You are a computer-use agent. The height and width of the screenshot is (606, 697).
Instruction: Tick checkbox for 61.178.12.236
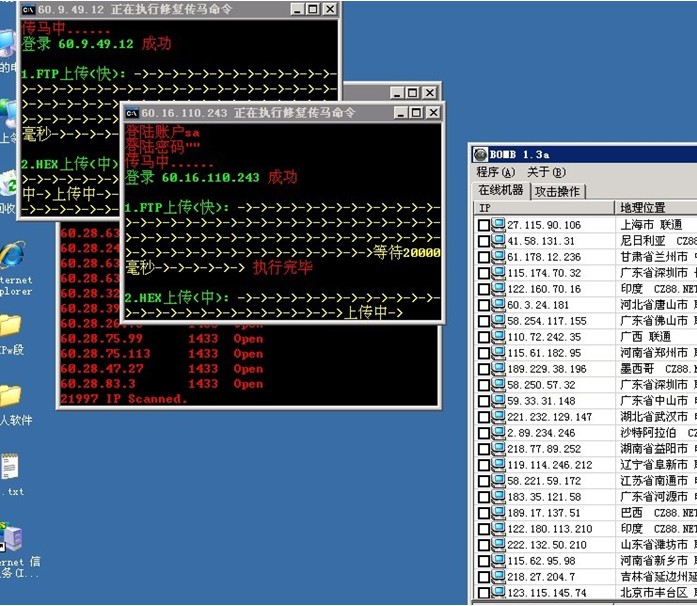tap(484, 257)
